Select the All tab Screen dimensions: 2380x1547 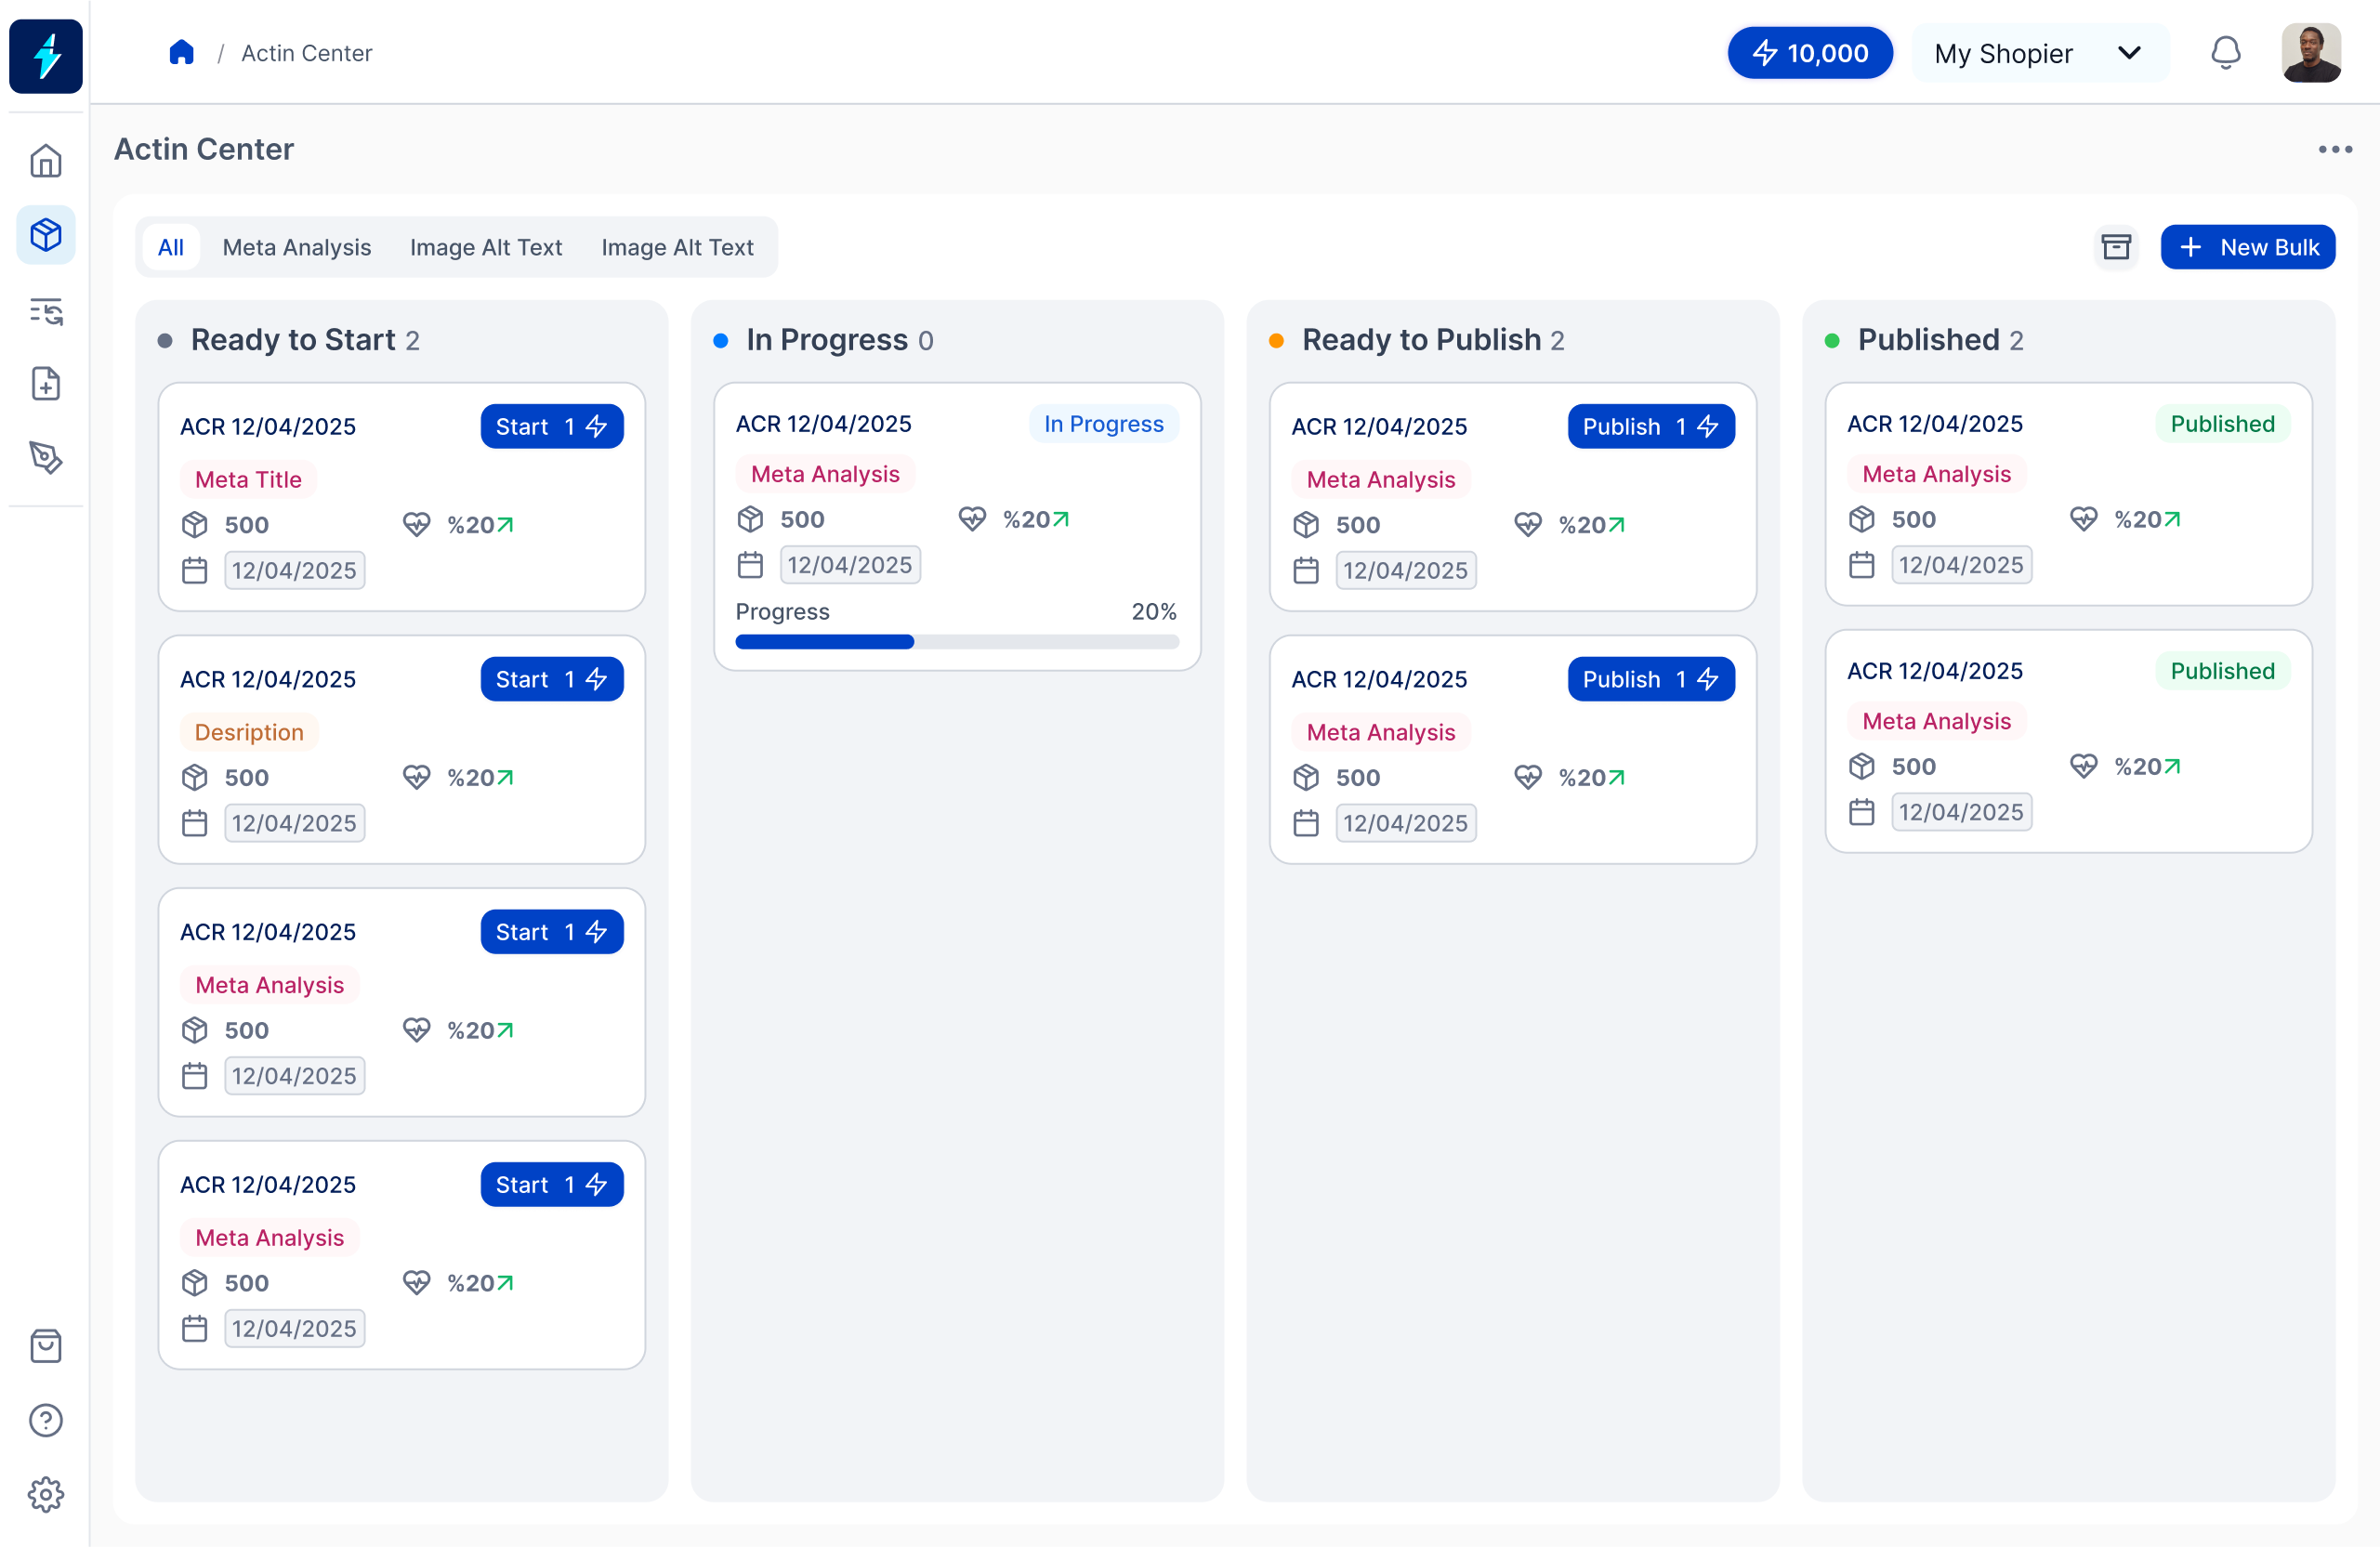coord(171,247)
